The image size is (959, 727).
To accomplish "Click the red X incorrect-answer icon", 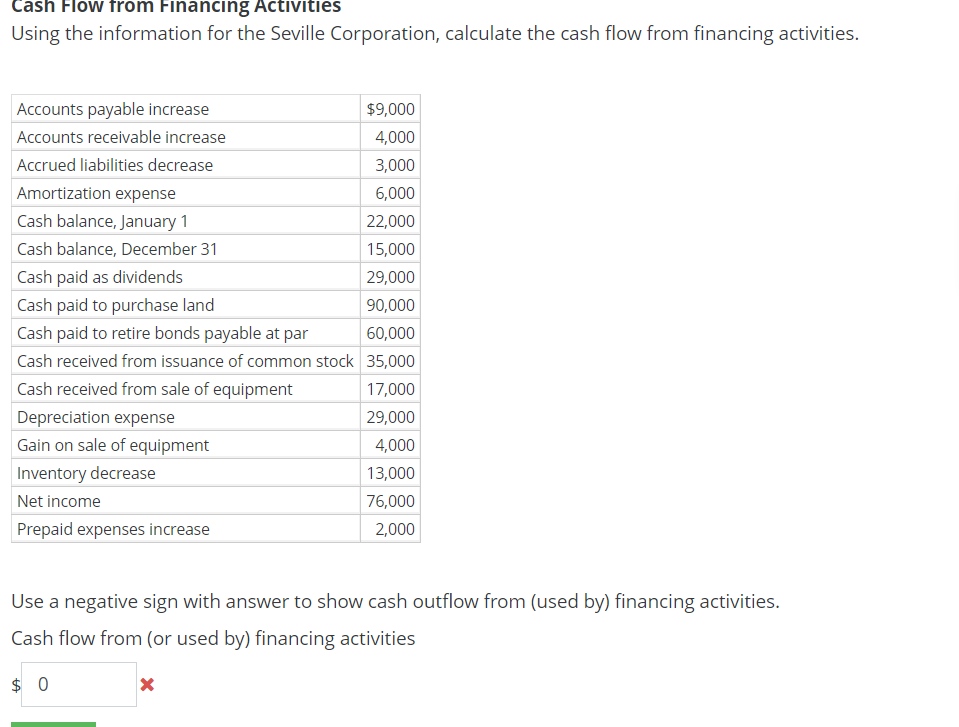I will (146, 684).
